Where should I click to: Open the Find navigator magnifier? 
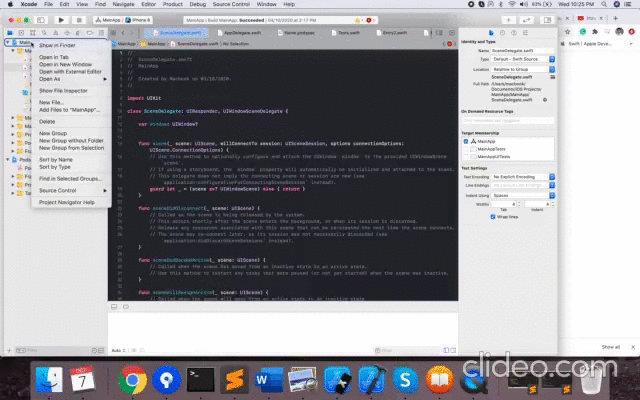click(44, 33)
